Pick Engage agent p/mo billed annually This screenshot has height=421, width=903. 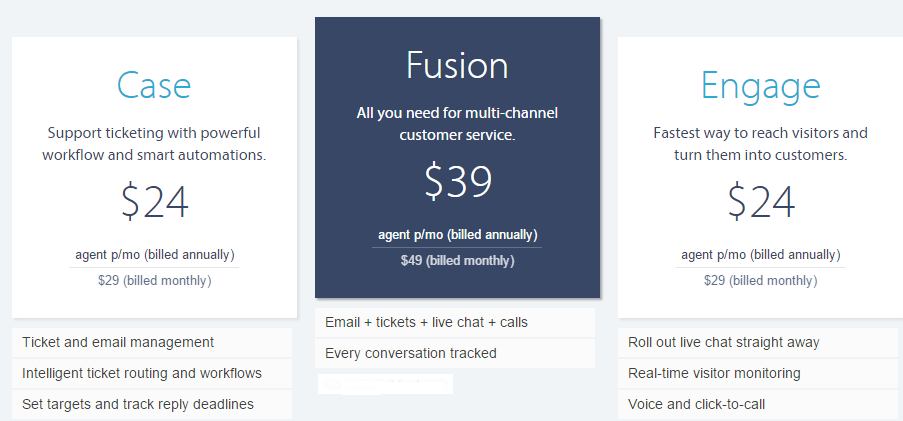click(x=760, y=255)
